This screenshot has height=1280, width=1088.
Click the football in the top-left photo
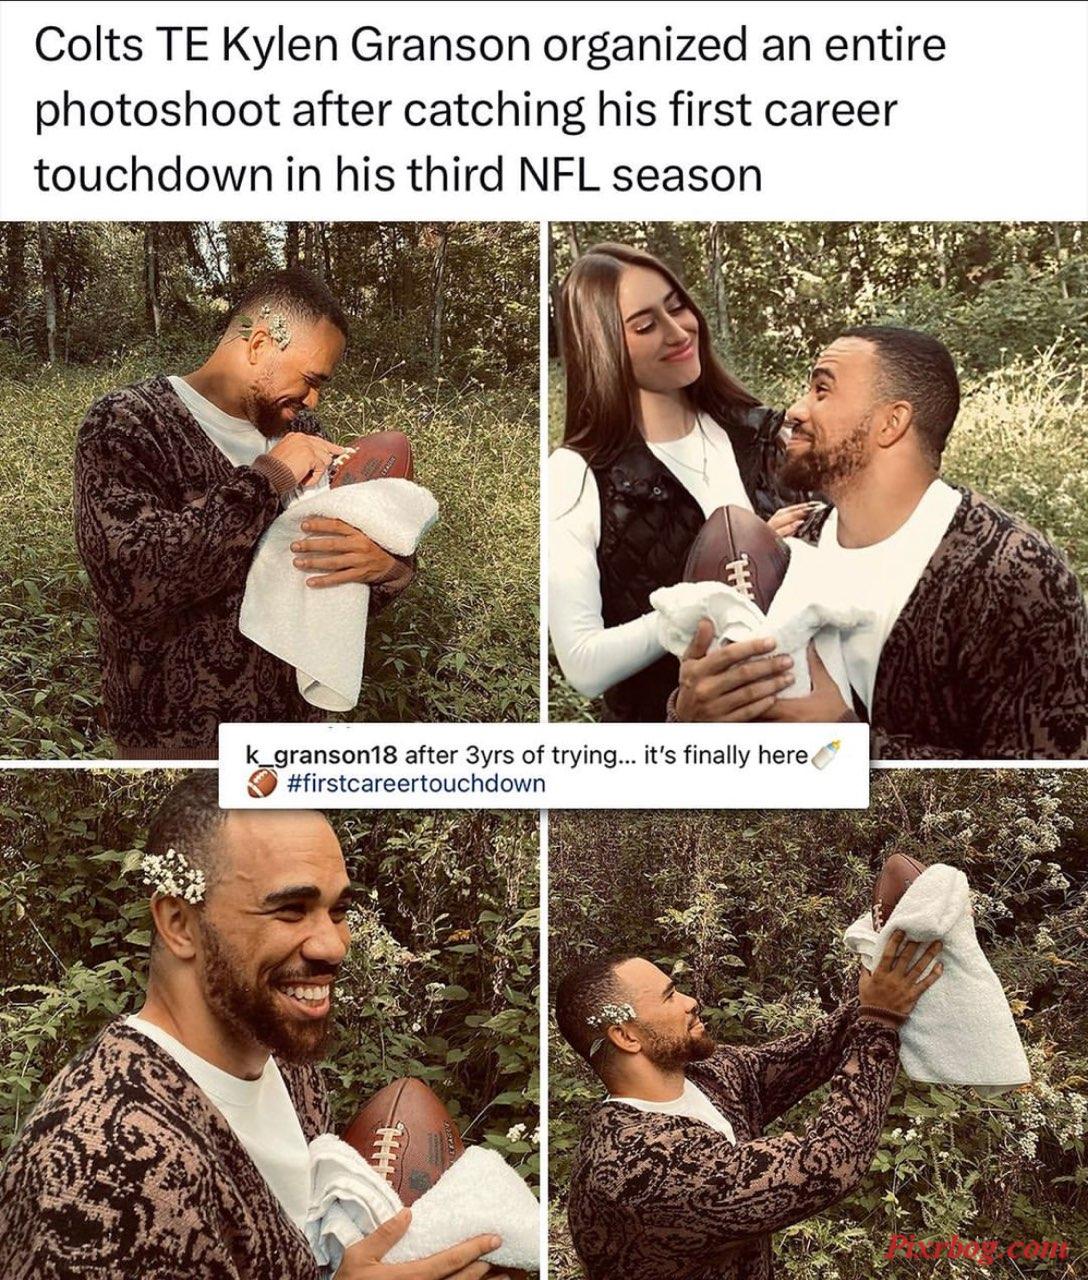pyautogui.click(x=372, y=459)
